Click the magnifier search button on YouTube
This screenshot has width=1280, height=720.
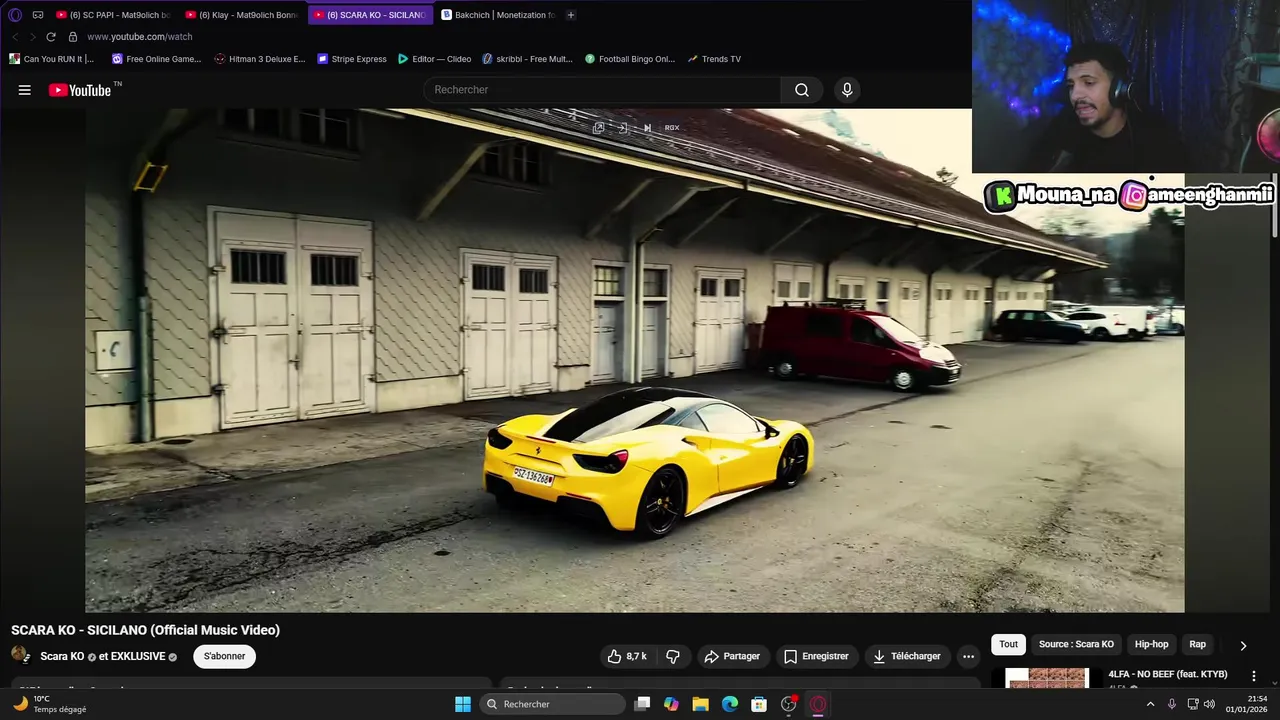click(802, 90)
